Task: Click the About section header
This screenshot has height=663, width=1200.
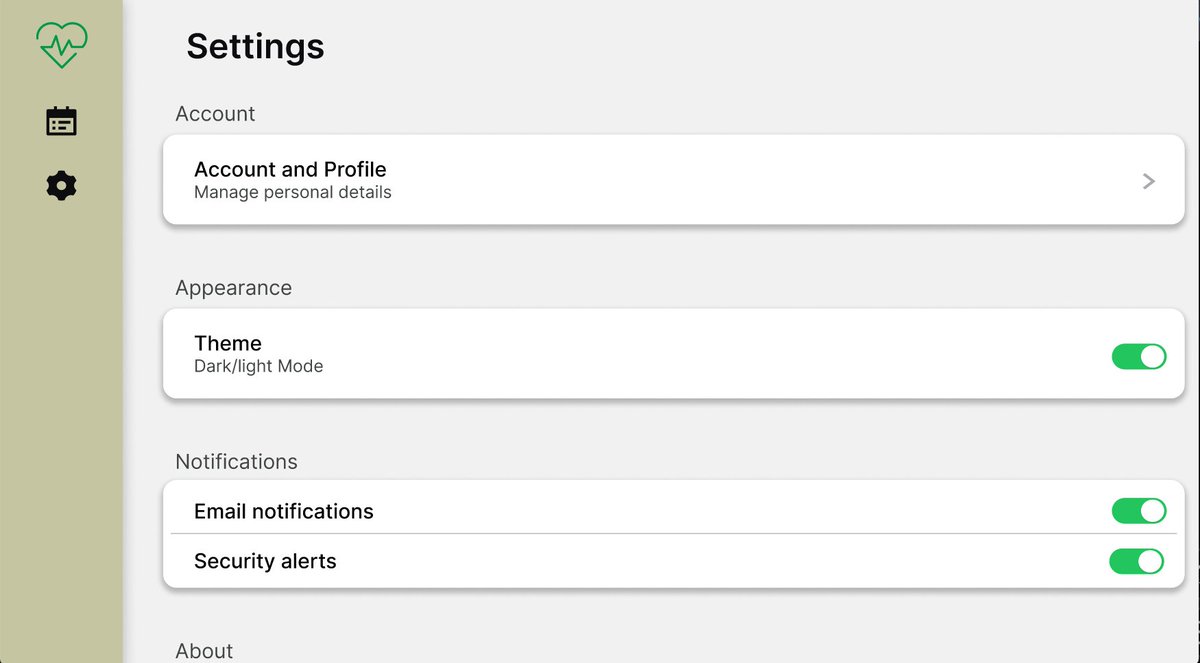Action: [204, 651]
